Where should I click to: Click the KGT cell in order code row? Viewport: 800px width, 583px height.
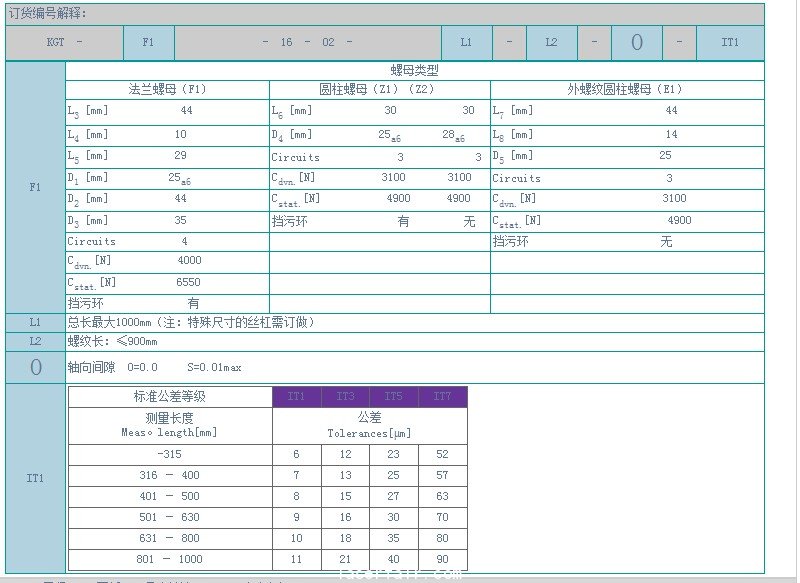pos(64,42)
